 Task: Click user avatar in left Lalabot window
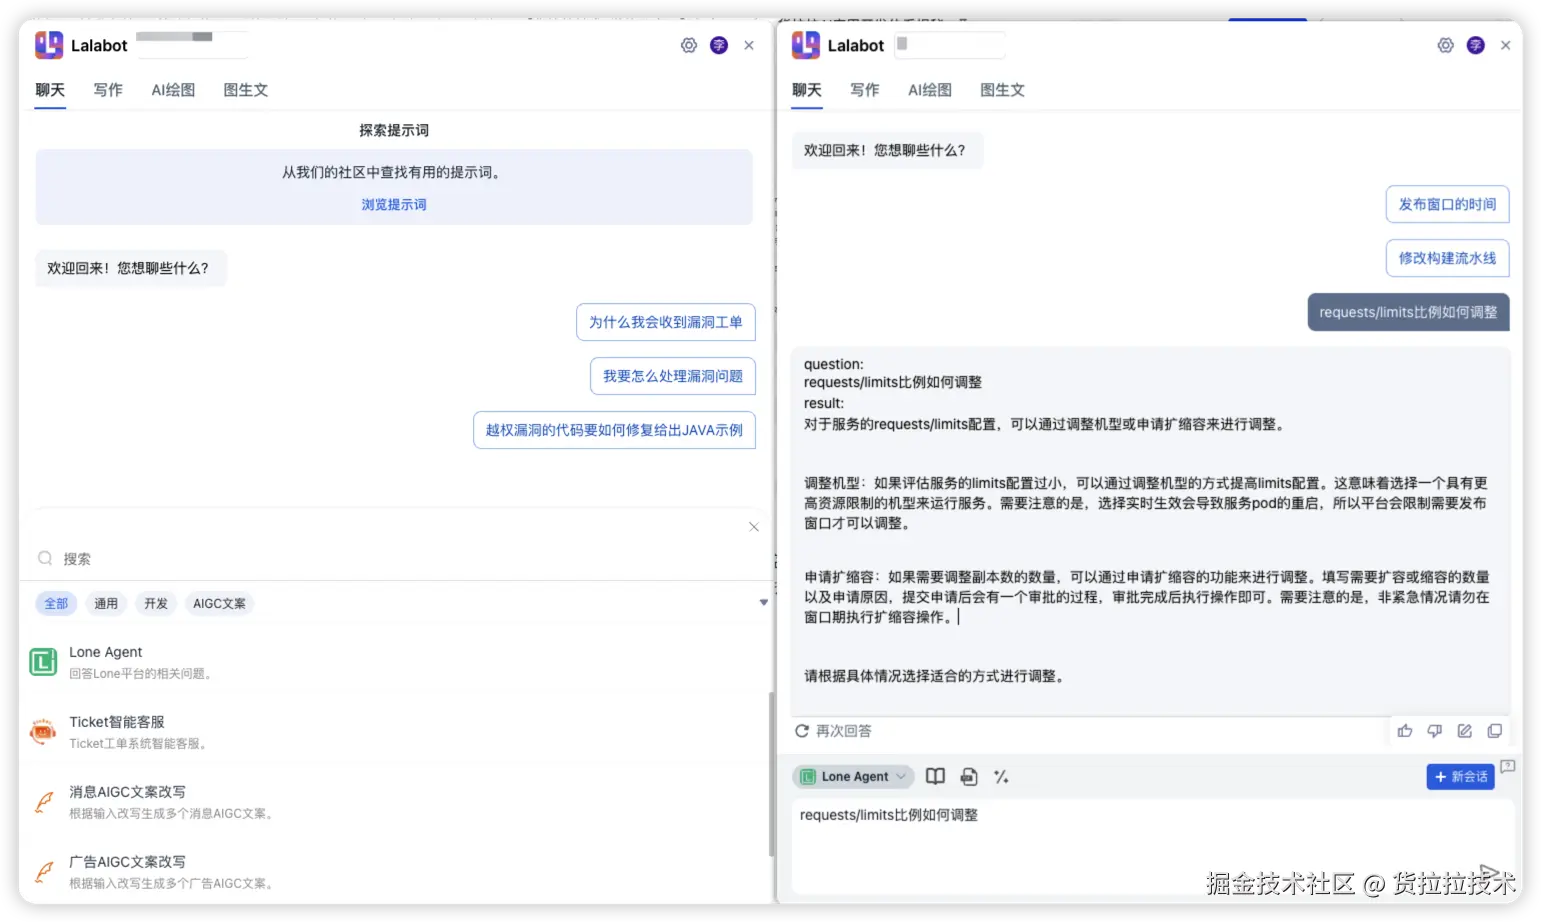tap(719, 45)
